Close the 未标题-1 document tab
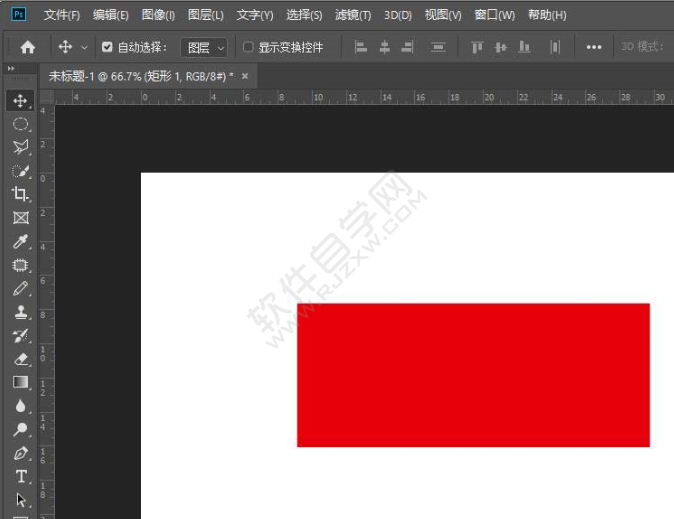The width and height of the screenshot is (674, 519). (245, 76)
